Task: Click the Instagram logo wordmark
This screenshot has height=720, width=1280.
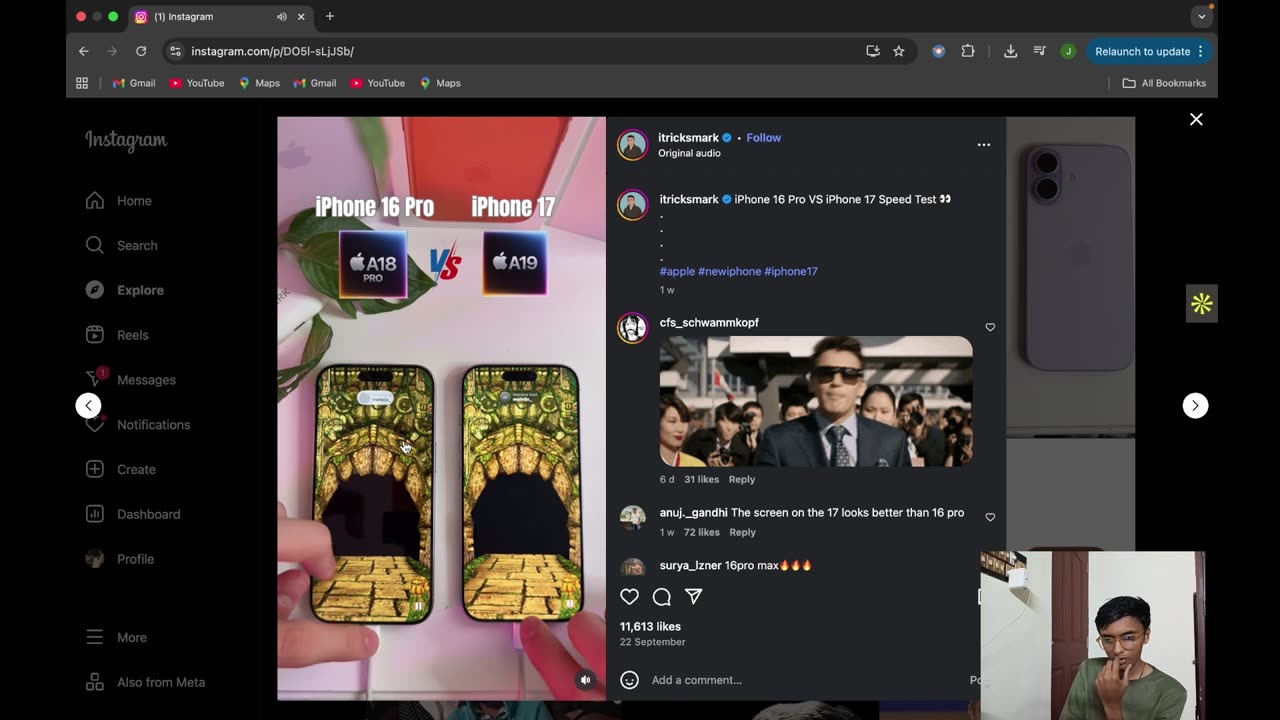Action: [x=126, y=141]
